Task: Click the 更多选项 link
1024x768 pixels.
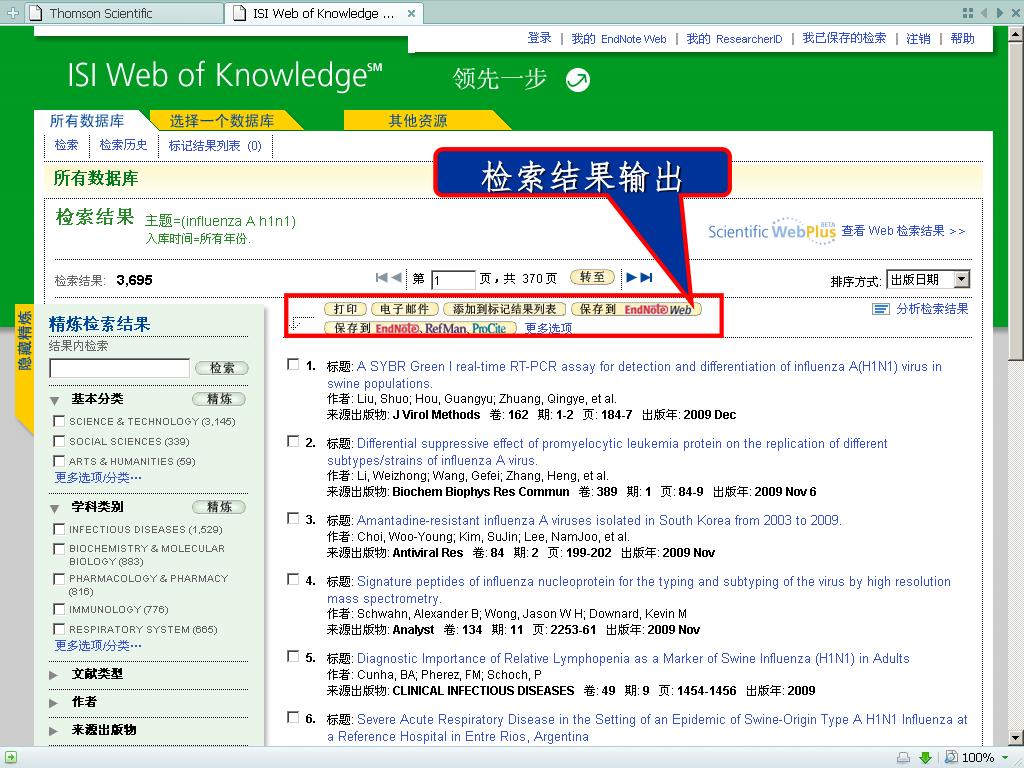Action: 549,328
